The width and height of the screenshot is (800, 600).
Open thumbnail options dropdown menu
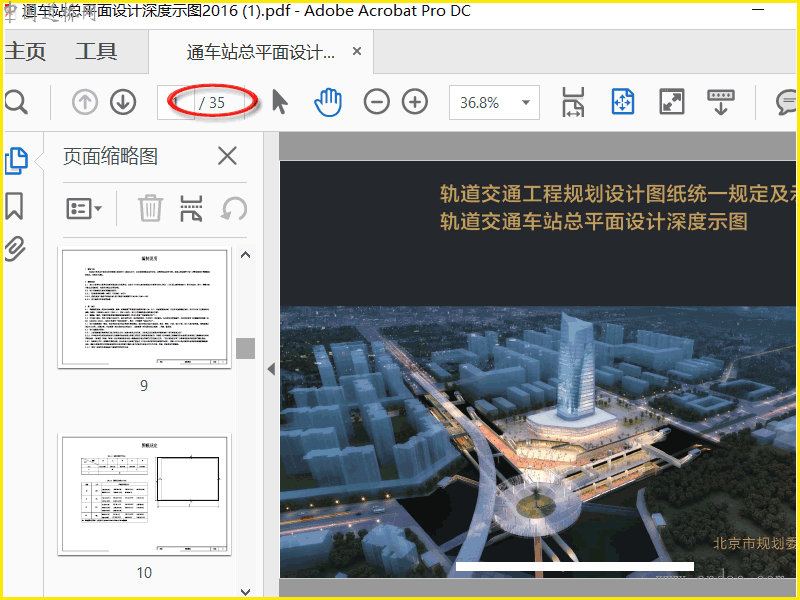point(84,208)
